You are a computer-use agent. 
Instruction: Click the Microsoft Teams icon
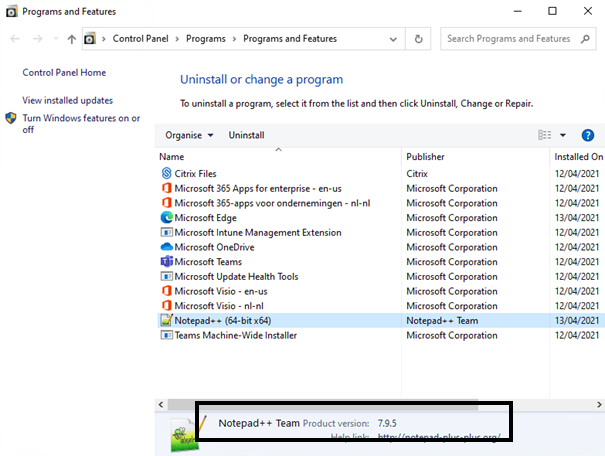tap(166, 262)
